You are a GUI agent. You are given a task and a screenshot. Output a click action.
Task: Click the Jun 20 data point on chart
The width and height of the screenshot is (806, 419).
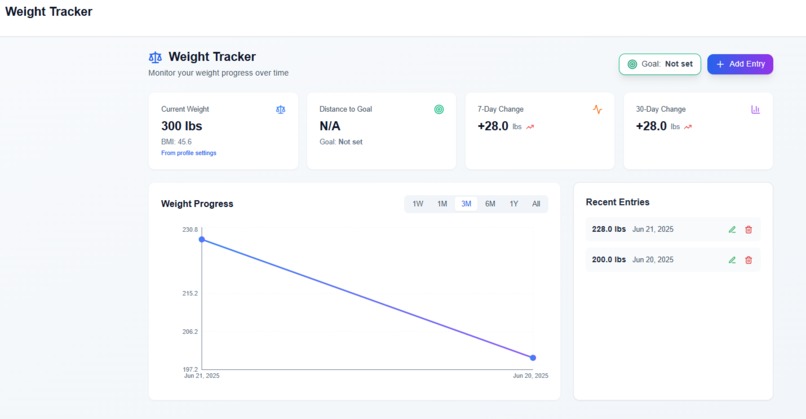tap(533, 358)
